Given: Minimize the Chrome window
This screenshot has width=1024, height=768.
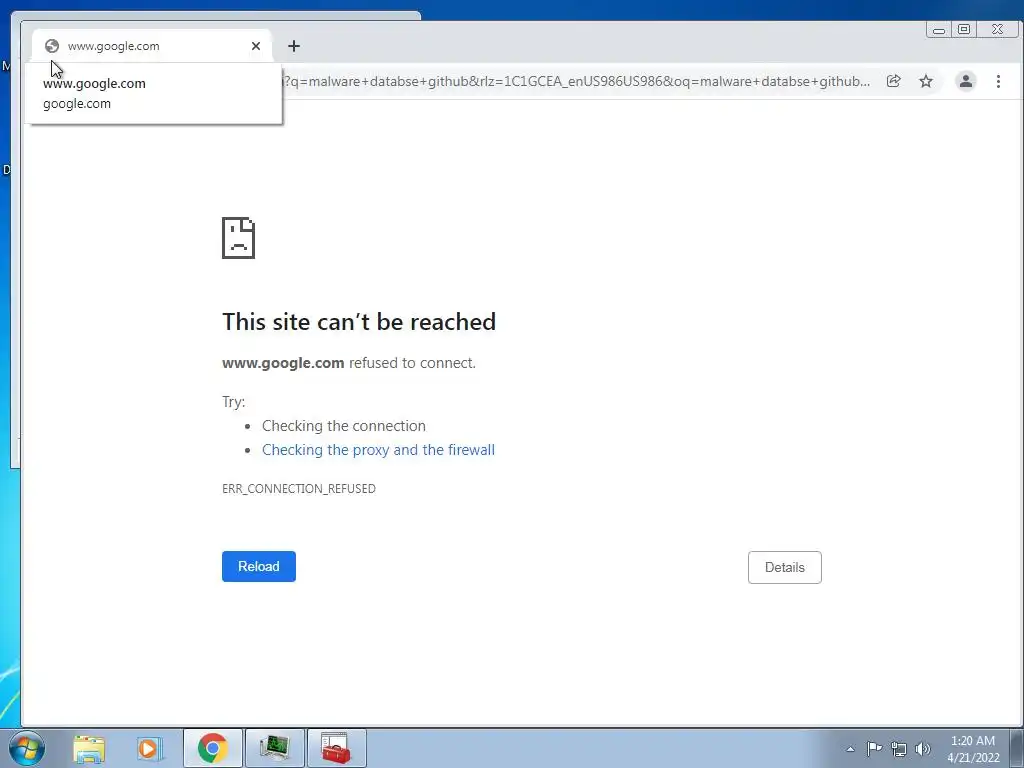Looking at the screenshot, I should click(x=939, y=29).
